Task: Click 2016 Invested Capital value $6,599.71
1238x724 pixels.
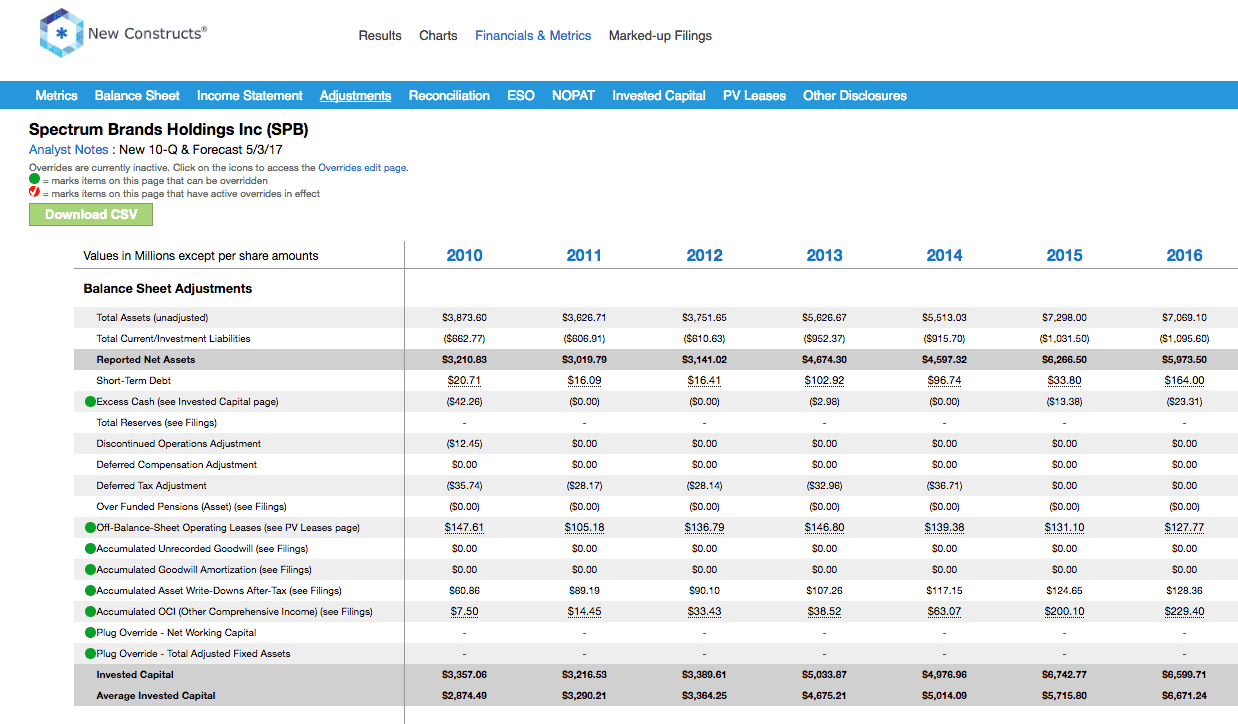Action: [1184, 675]
